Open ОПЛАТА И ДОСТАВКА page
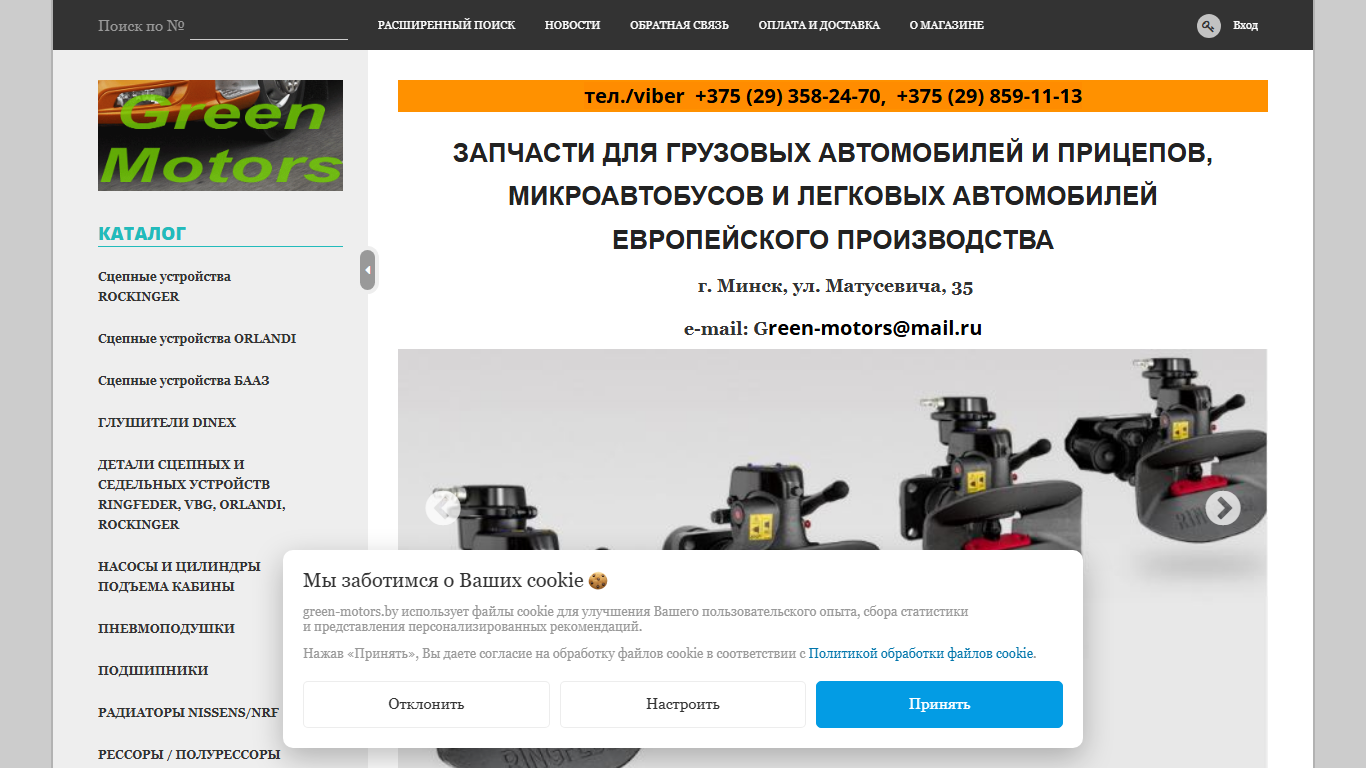Screen dimensions: 1366x768 point(819,25)
